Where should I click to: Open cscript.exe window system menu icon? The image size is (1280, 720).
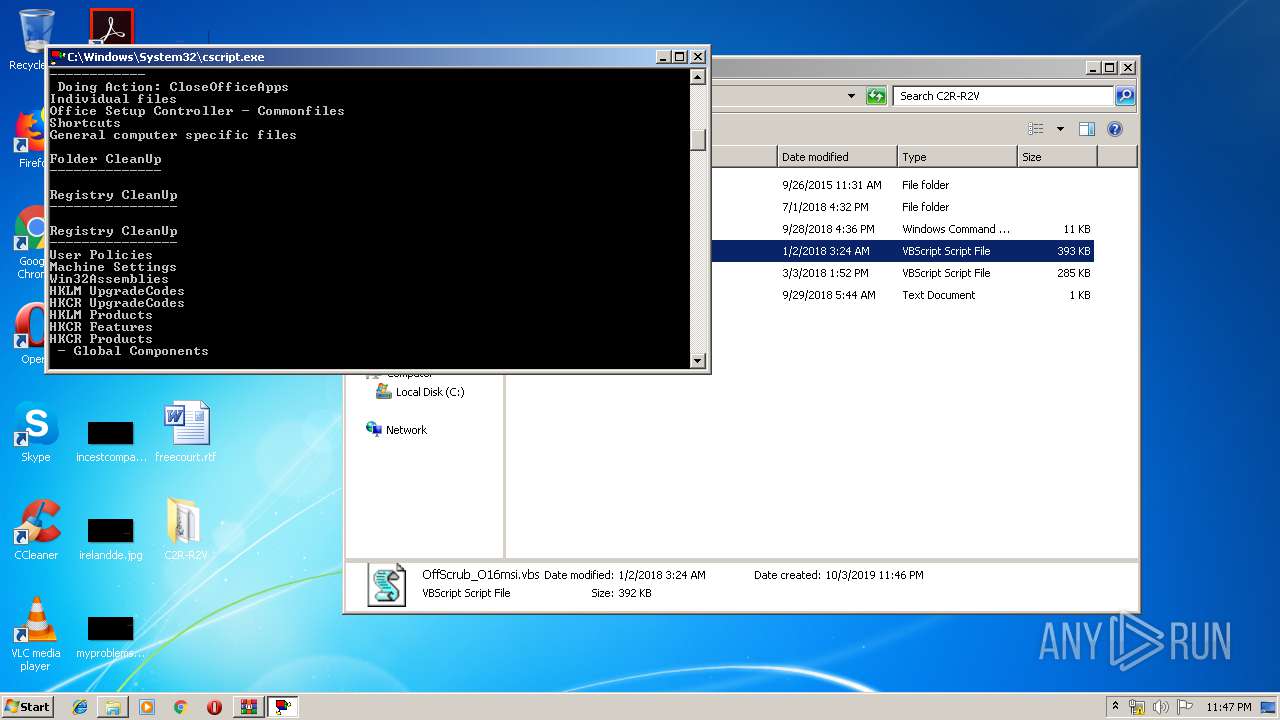58,57
